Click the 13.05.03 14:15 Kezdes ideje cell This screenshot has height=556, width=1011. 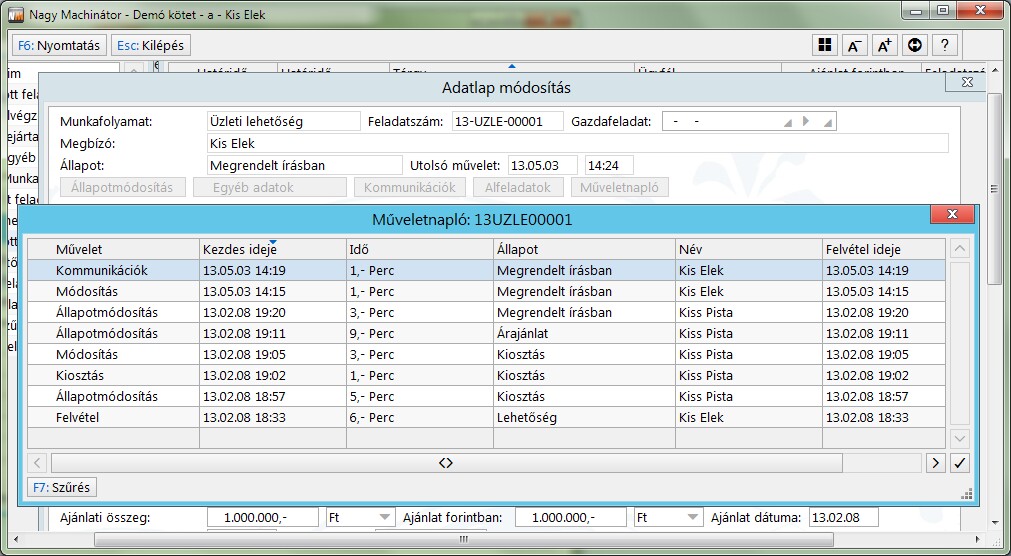tap(273, 292)
